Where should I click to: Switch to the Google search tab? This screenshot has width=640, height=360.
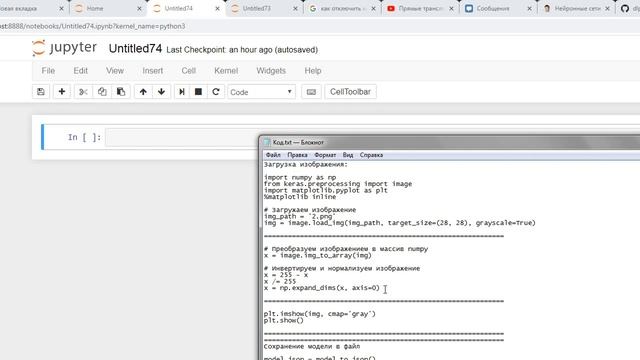[342, 8]
